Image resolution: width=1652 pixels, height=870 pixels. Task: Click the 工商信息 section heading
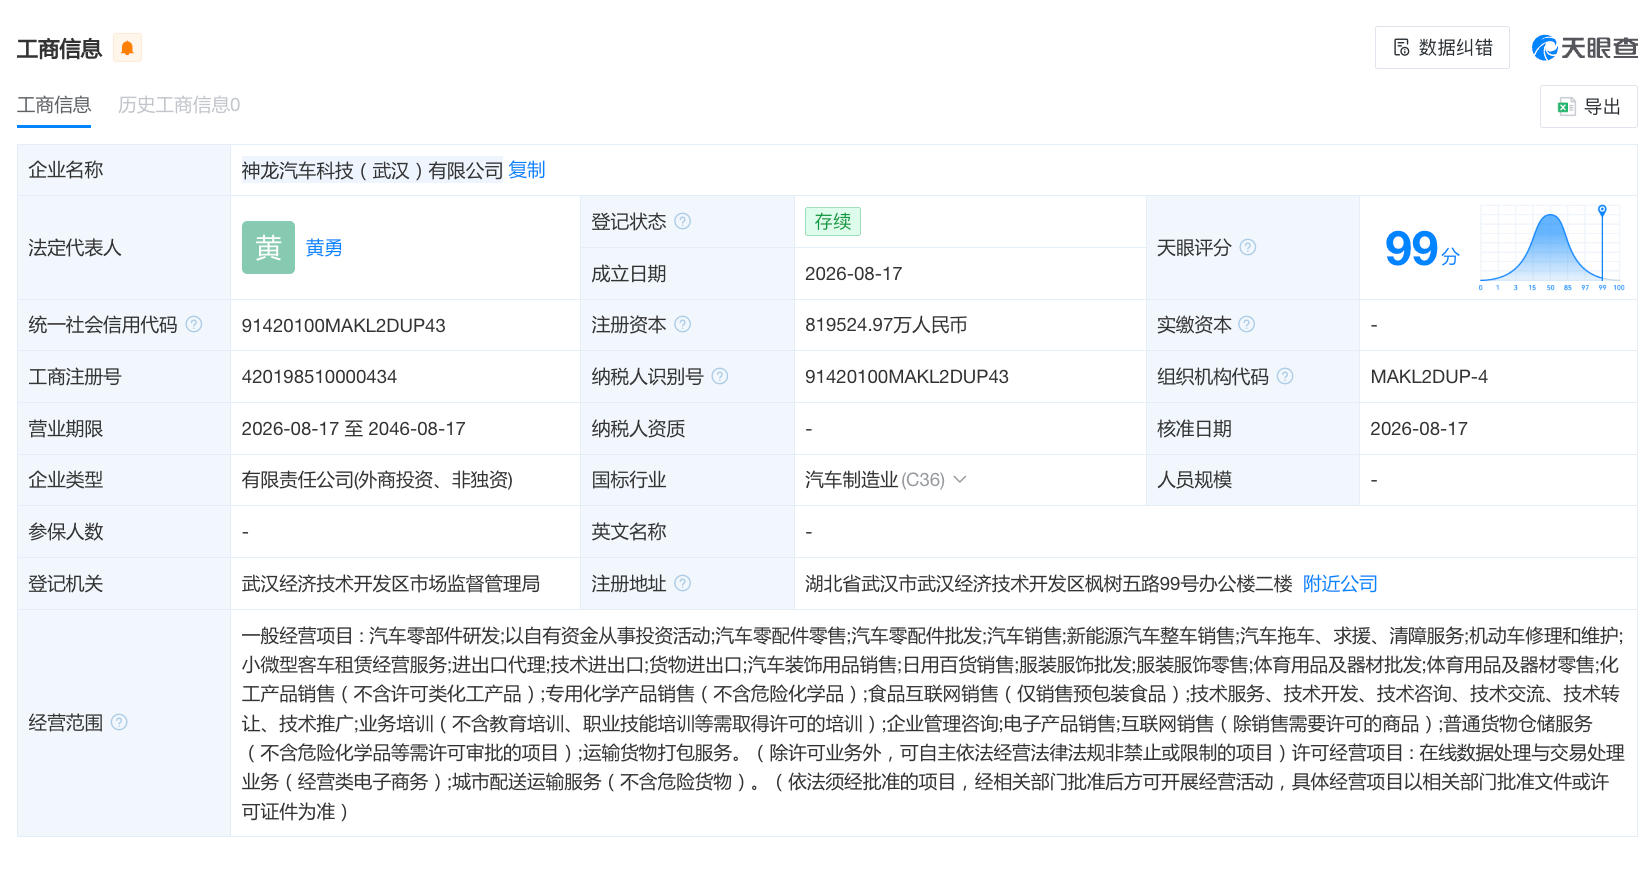[x=59, y=48]
